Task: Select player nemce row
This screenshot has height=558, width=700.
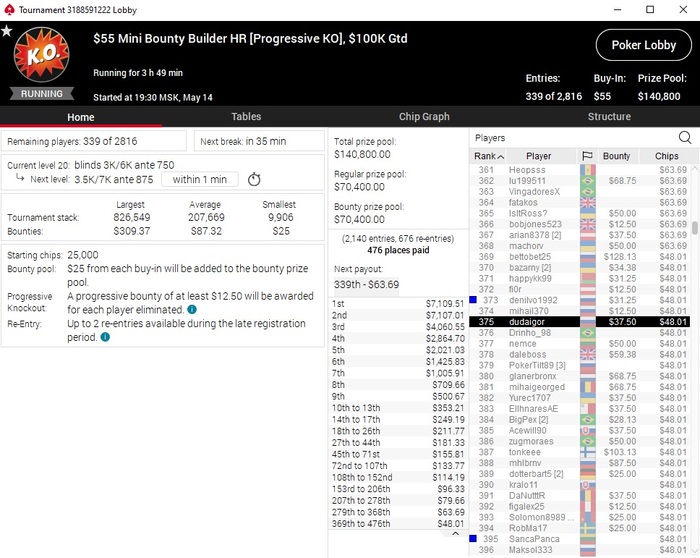Action: click(579, 343)
